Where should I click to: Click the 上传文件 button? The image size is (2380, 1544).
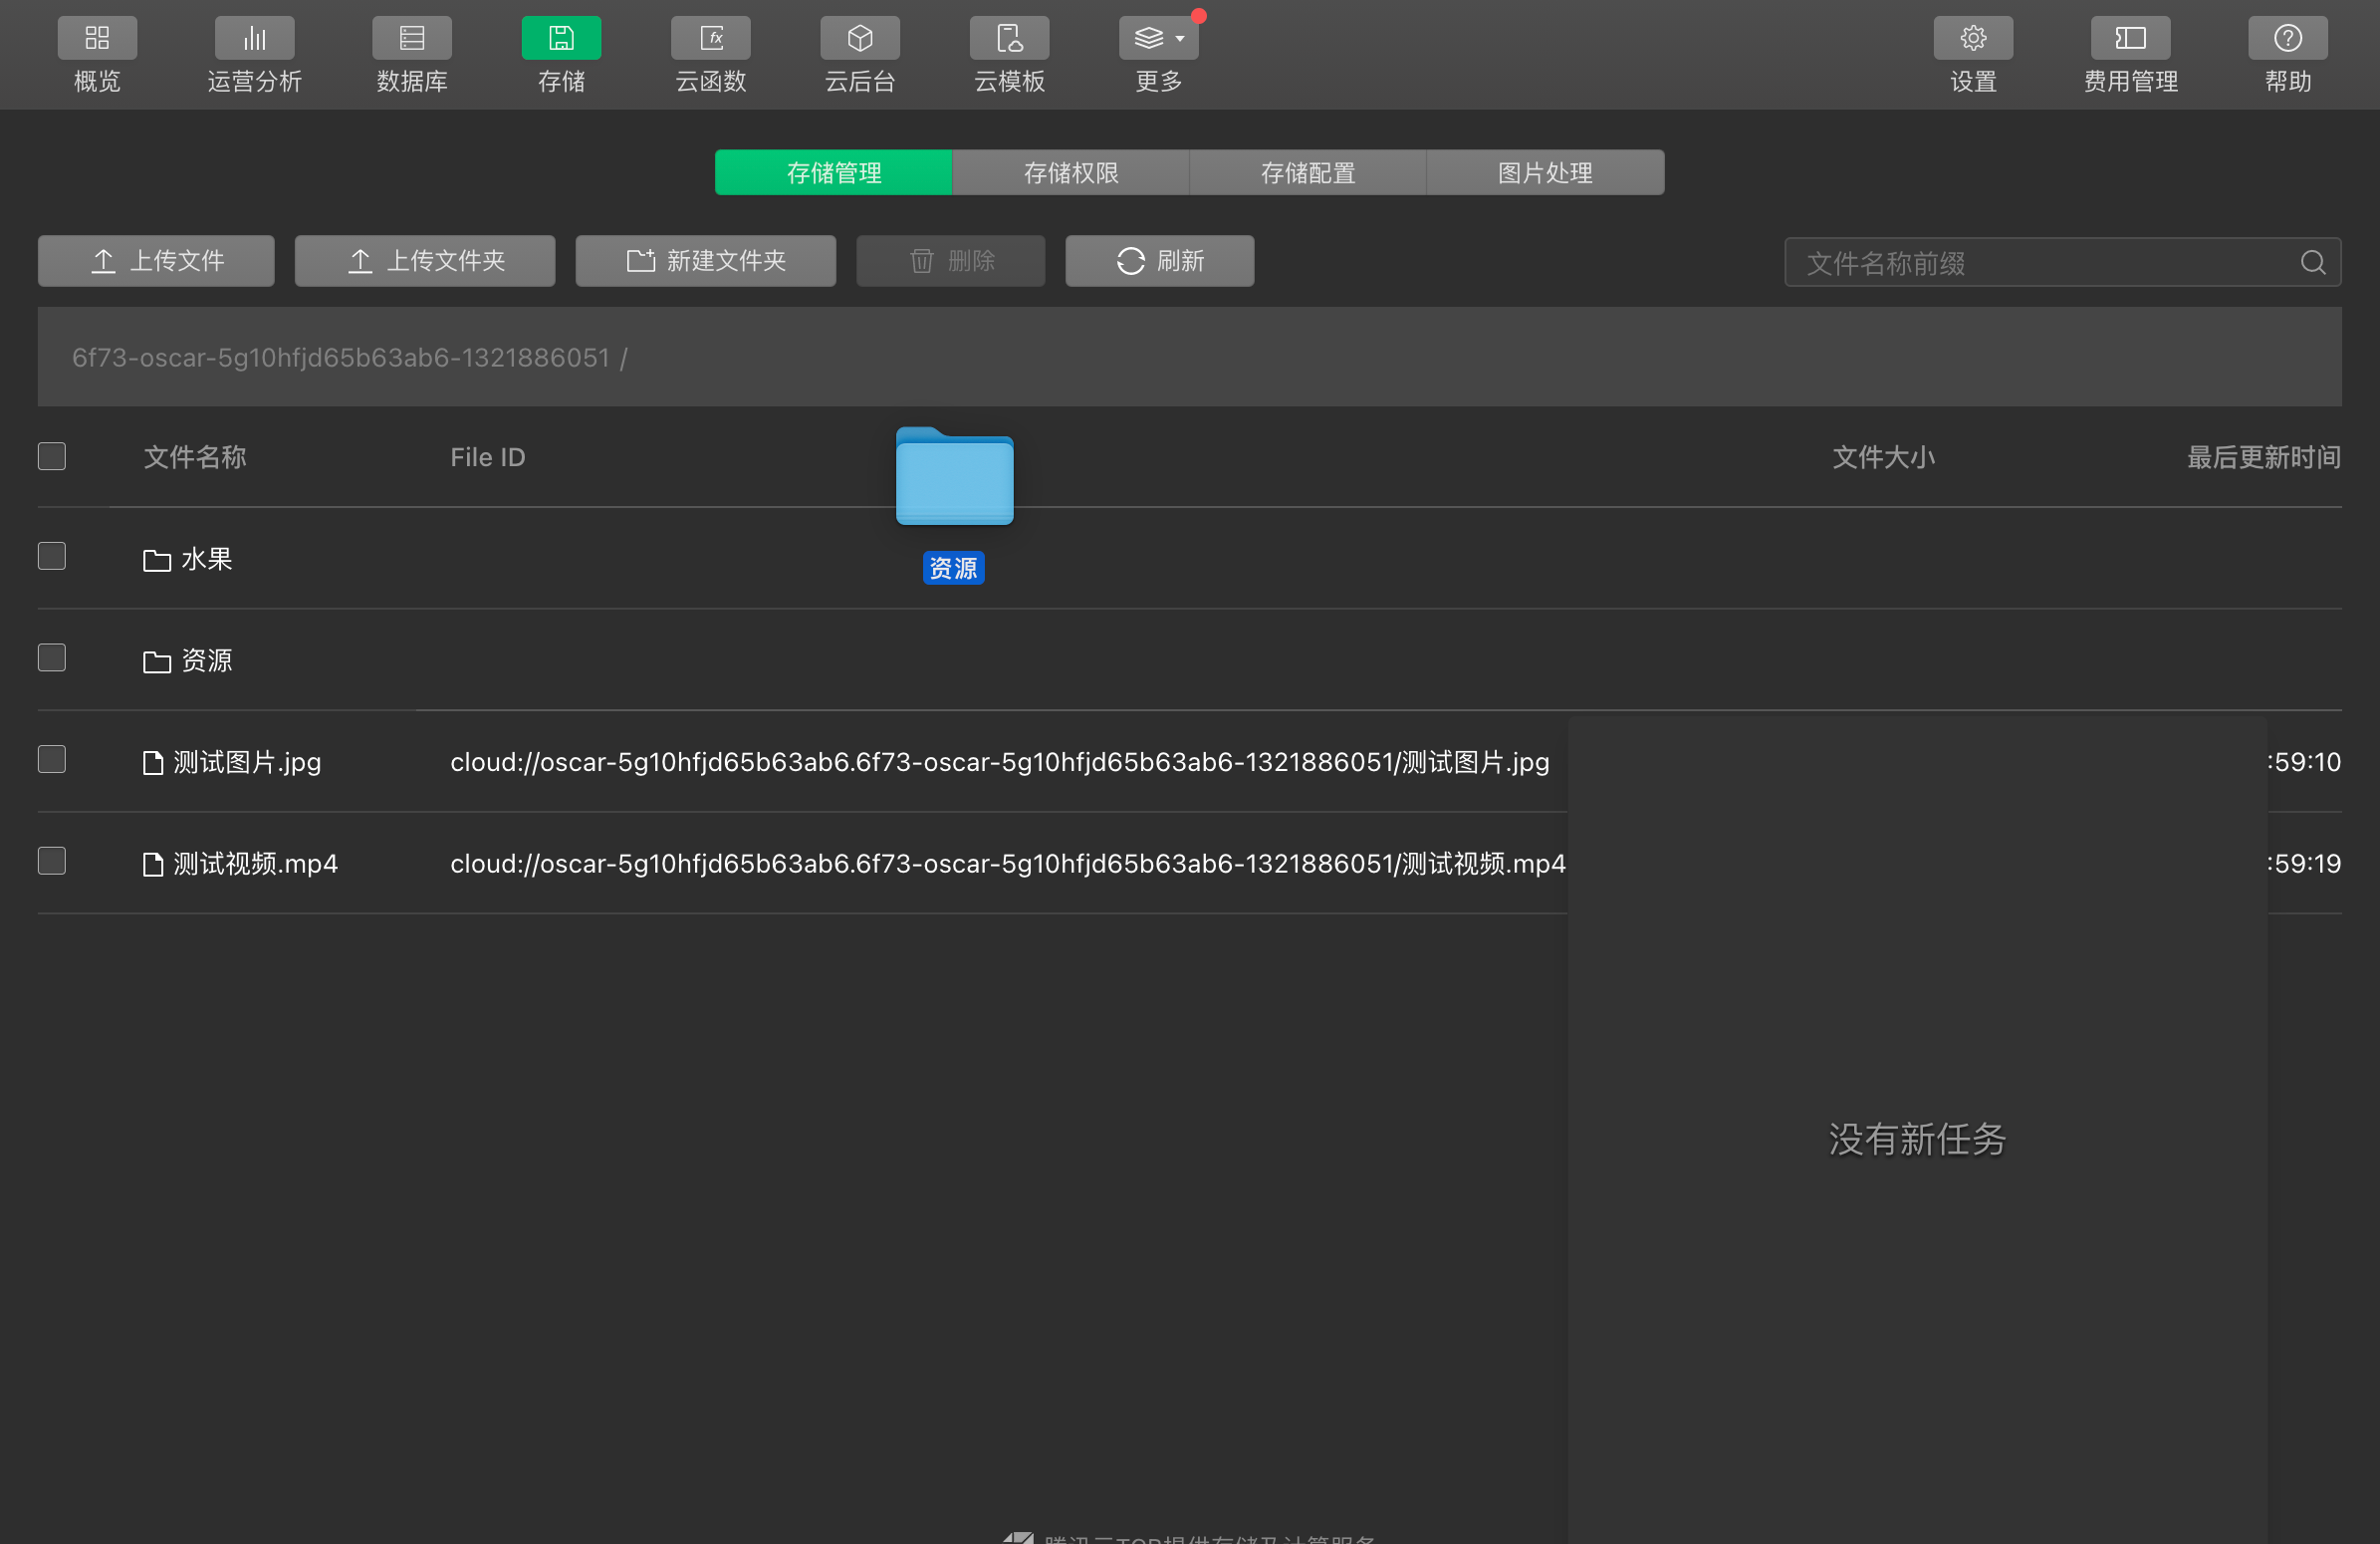click(156, 261)
